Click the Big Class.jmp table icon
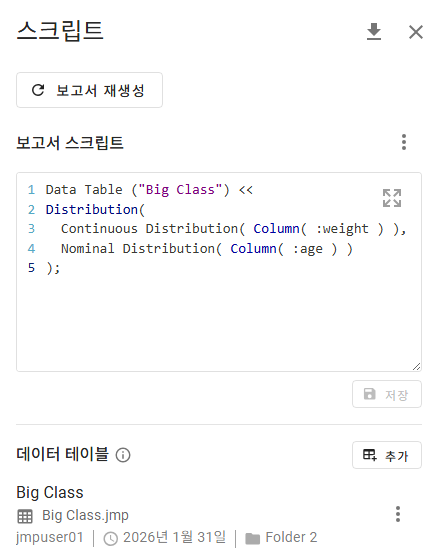This screenshot has width=438, height=560. [x=25, y=516]
